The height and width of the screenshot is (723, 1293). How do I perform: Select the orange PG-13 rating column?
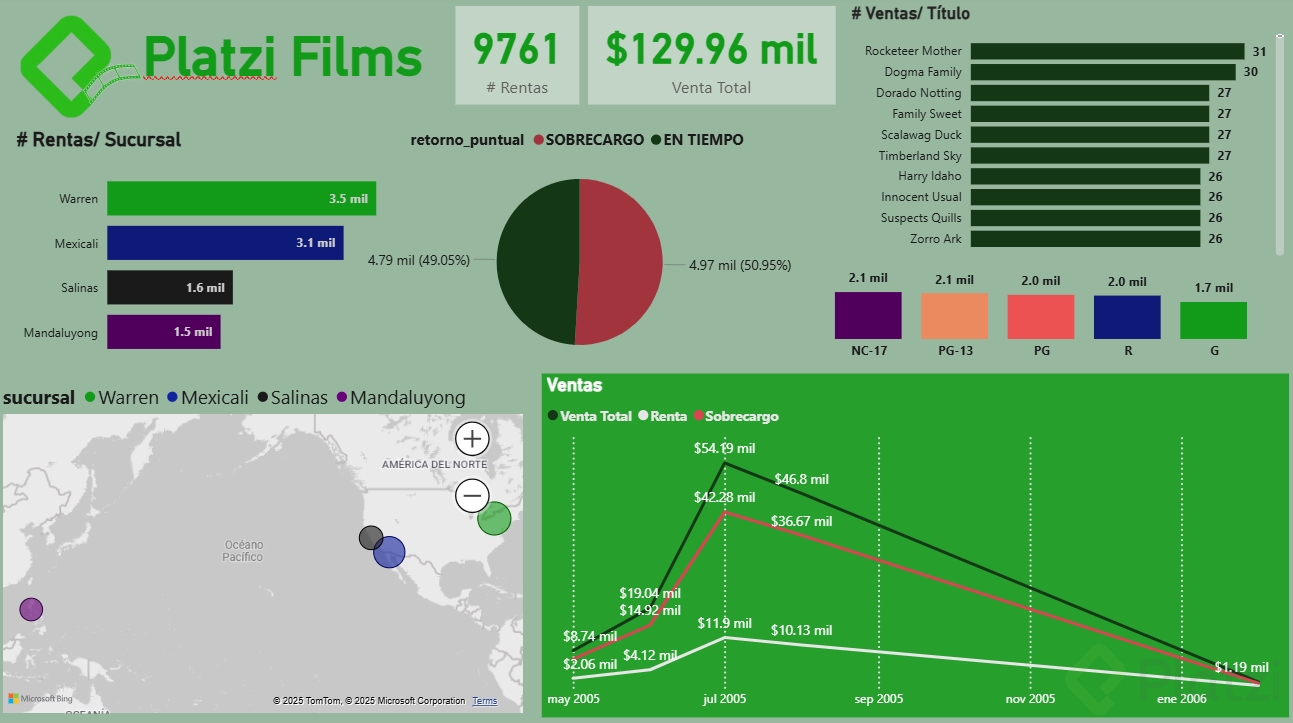coord(954,316)
